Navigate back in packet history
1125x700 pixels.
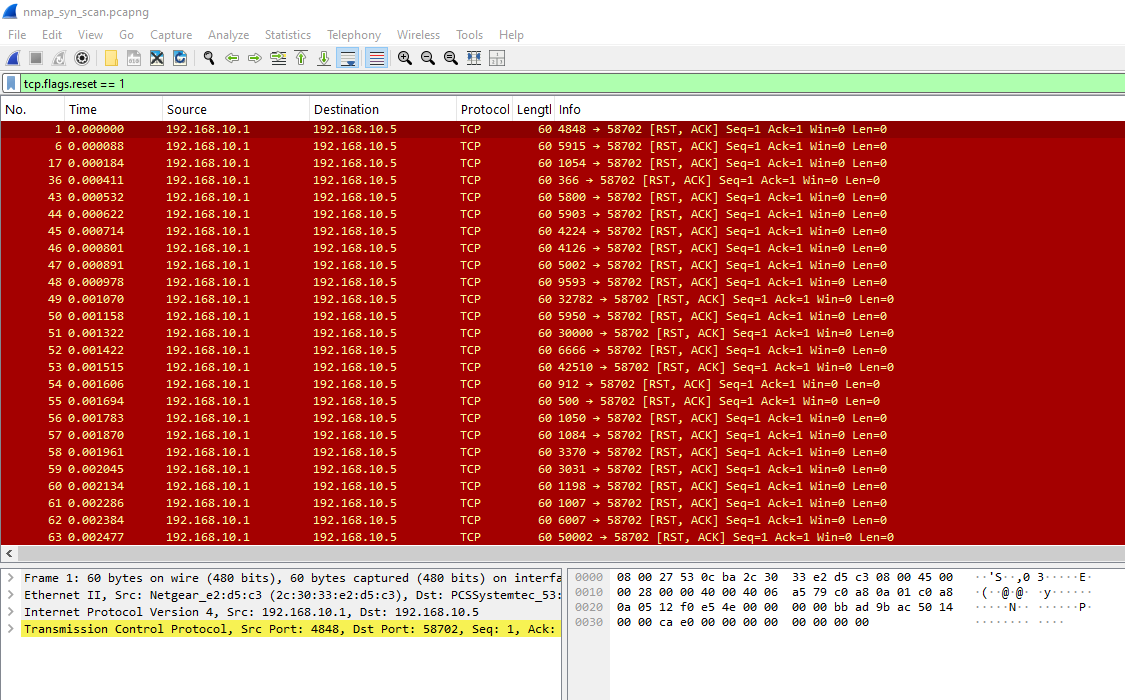pyautogui.click(x=232, y=57)
